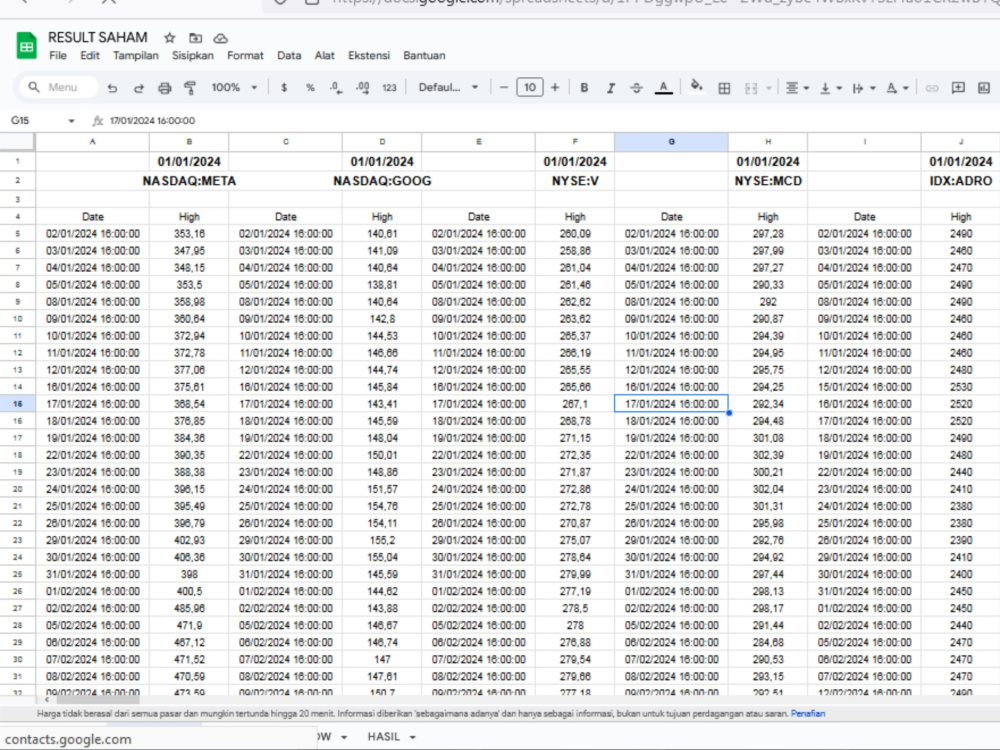Expand merge cells dropdown arrow
The height and width of the screenshot is (750, 1000).
768,88
